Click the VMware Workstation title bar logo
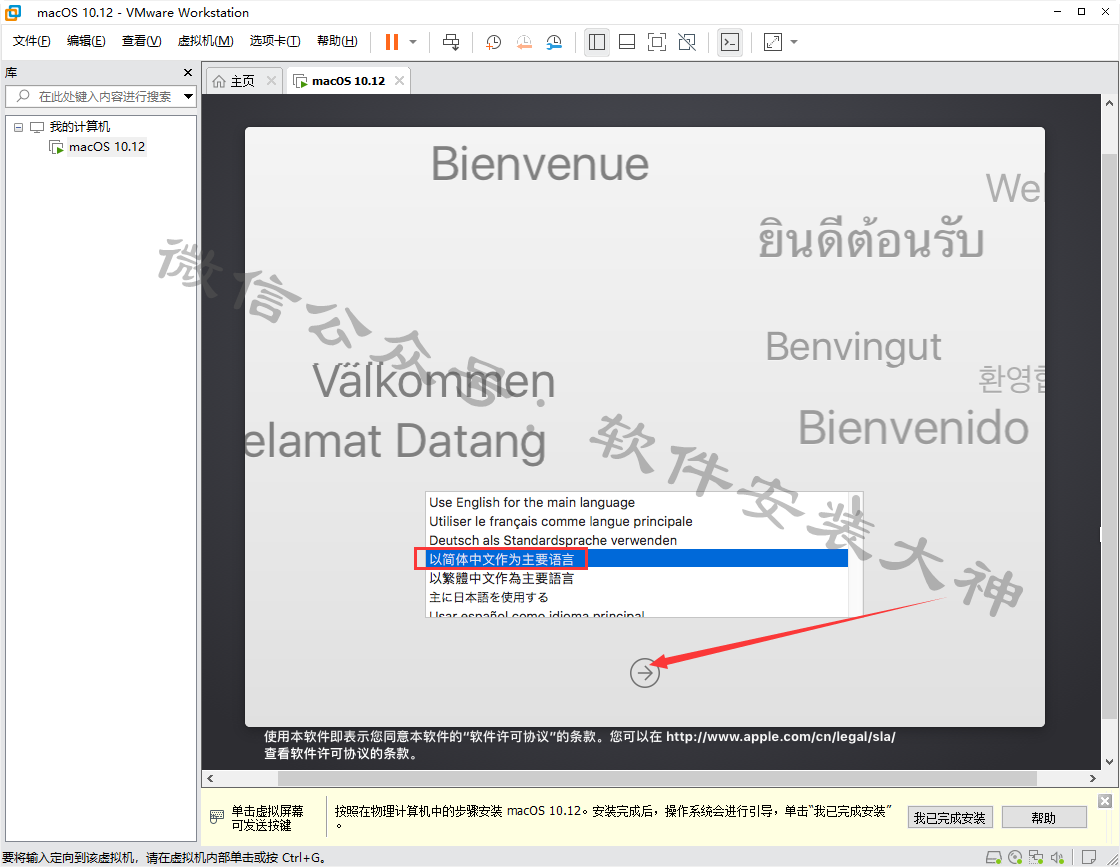Image resolution: width=1120 pixels, height=867 pixels. pyautogui.click(x=13, y=12)
